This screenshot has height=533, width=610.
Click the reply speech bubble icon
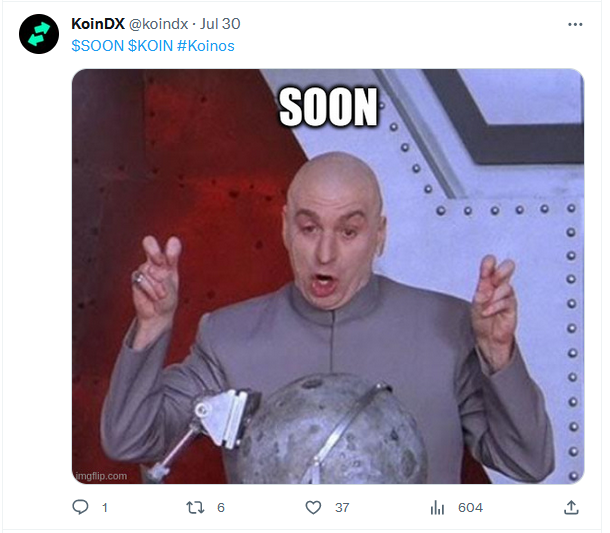pyautogui.click(x=81, y=507)
